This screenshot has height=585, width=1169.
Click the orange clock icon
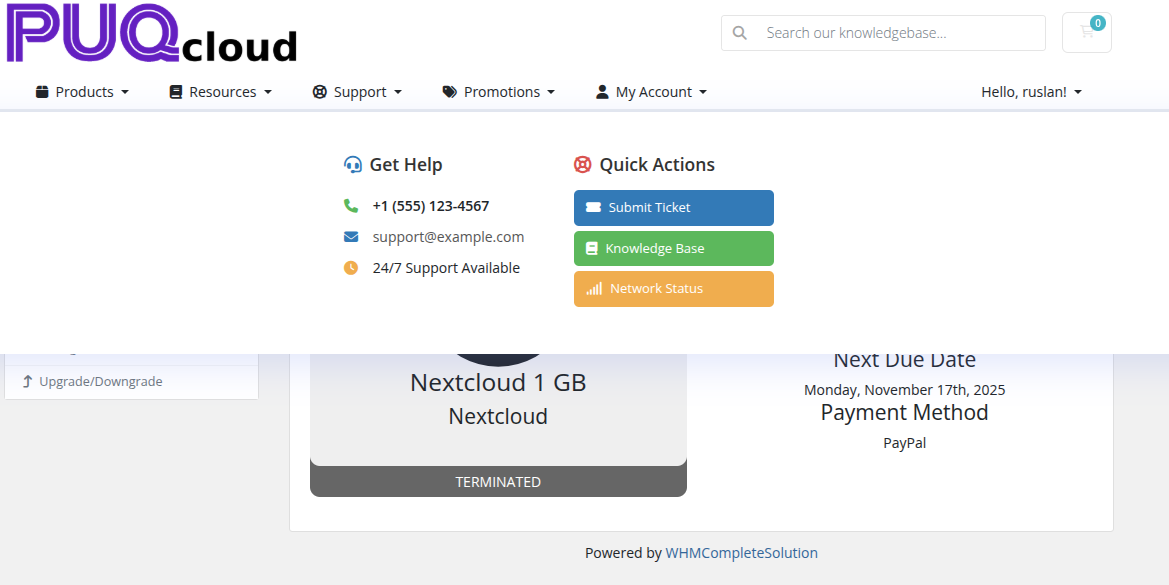pos(351,268)
